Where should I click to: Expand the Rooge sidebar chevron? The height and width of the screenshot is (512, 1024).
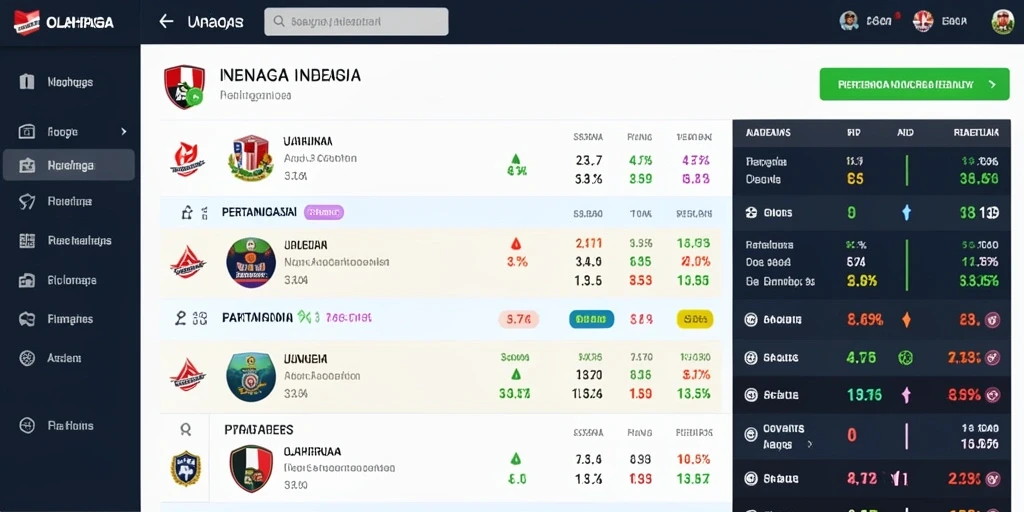(x=124, y=131)
